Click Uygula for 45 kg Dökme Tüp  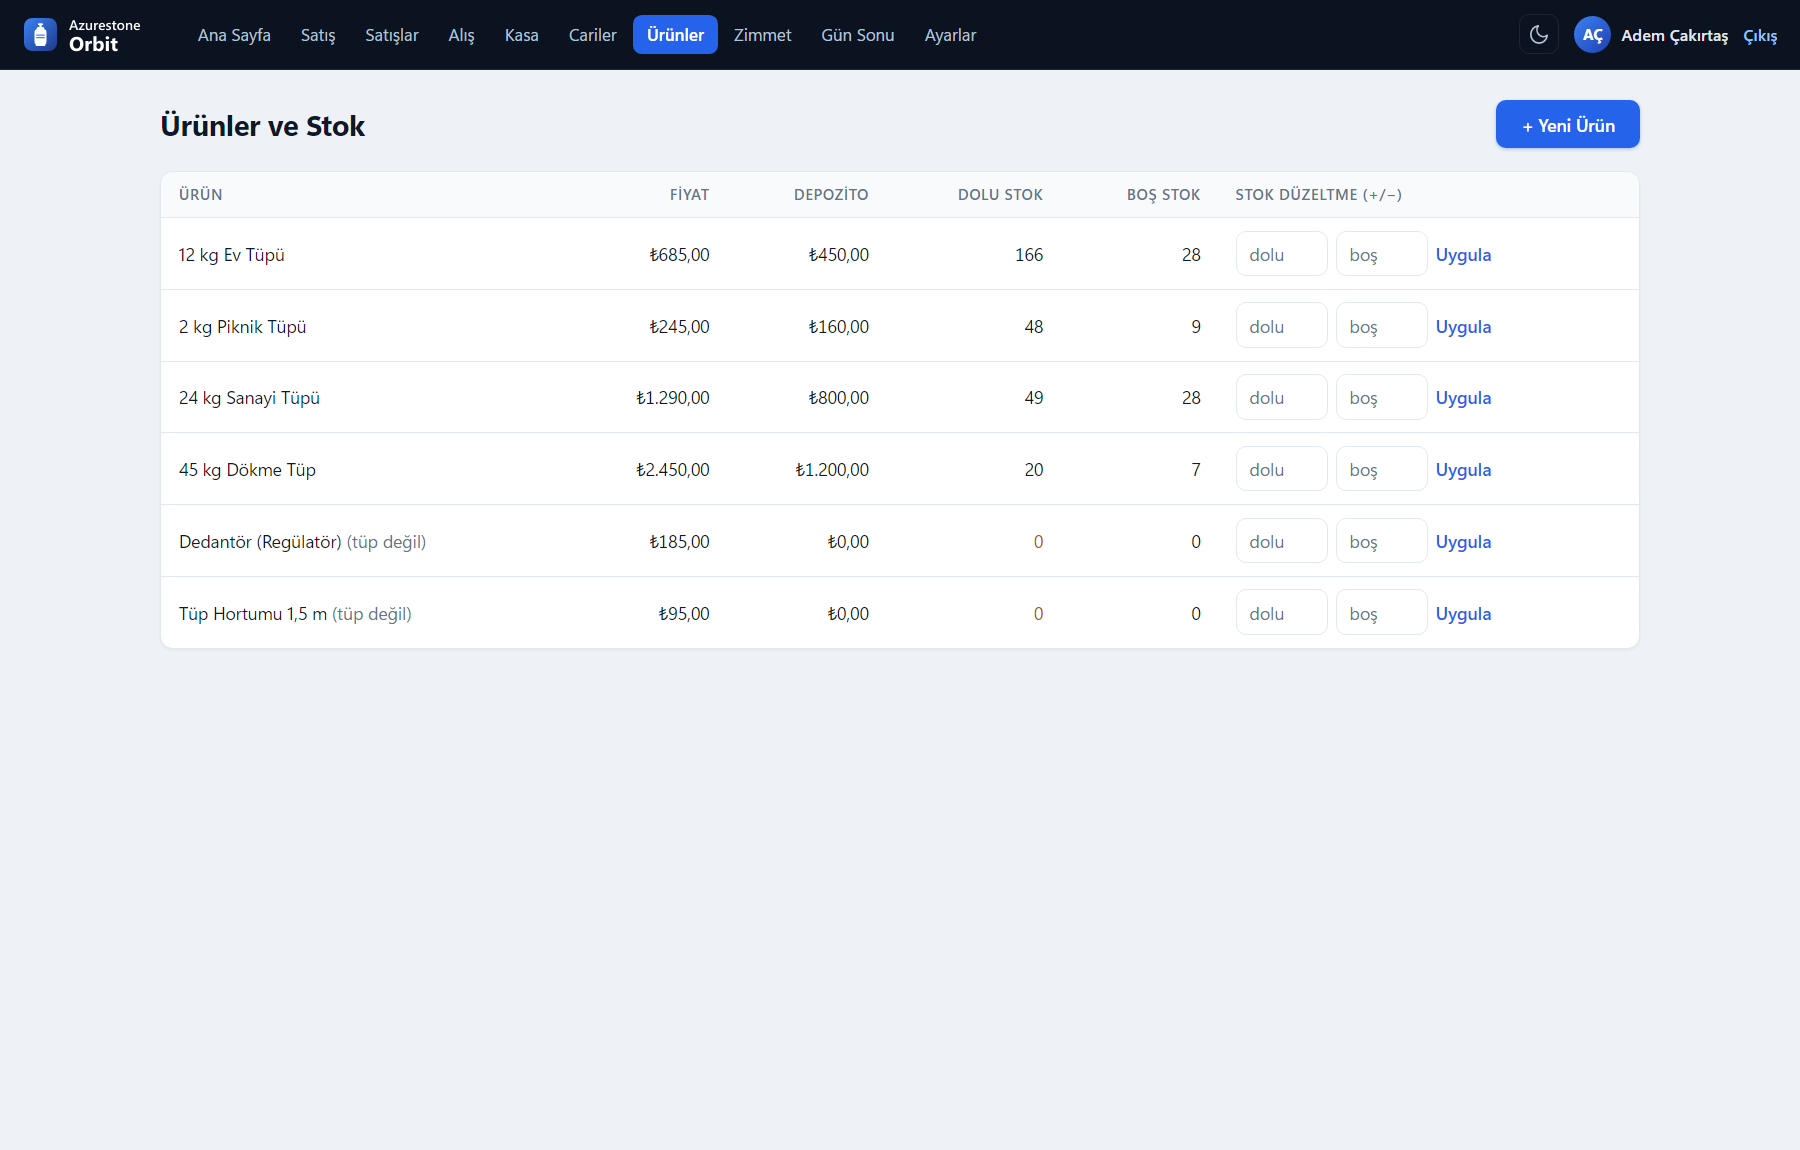click(1463, 470)
